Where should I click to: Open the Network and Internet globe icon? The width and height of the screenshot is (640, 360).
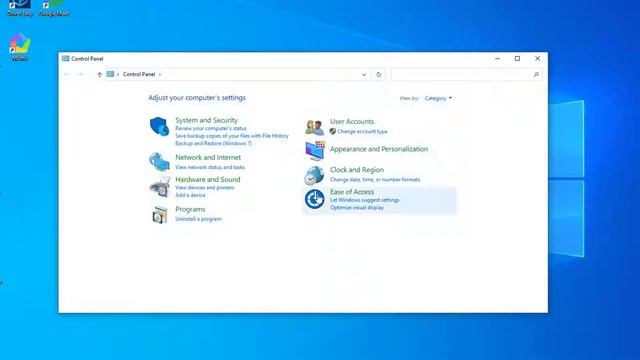[159, 162]
